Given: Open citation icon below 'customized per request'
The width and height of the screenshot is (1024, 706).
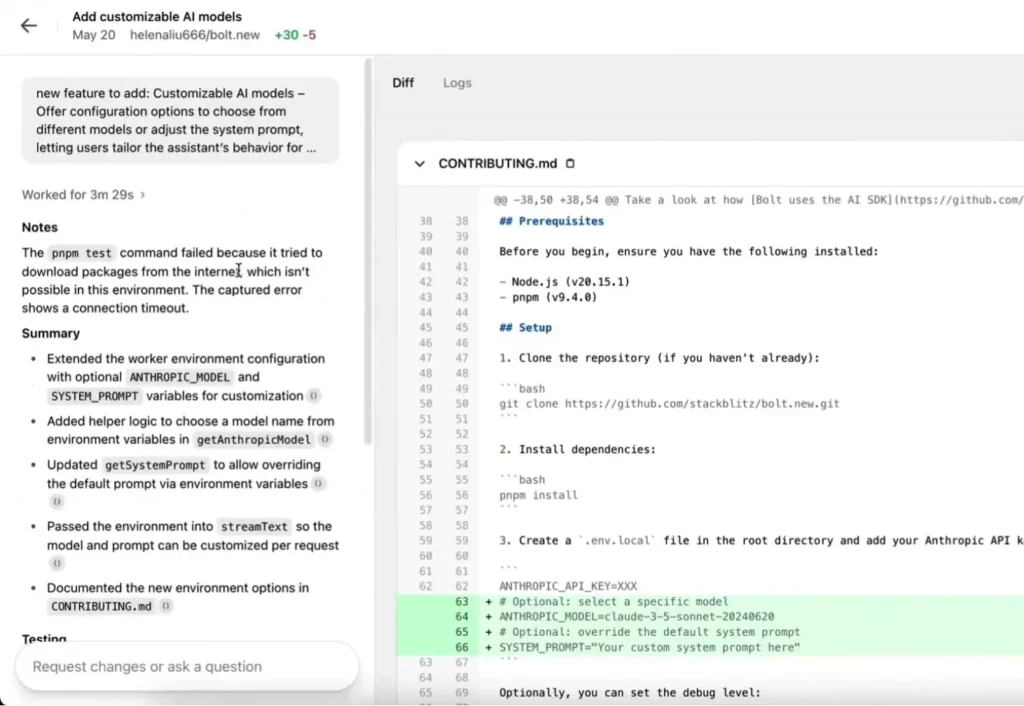Looking at the screenshot, I should [56, 564].
